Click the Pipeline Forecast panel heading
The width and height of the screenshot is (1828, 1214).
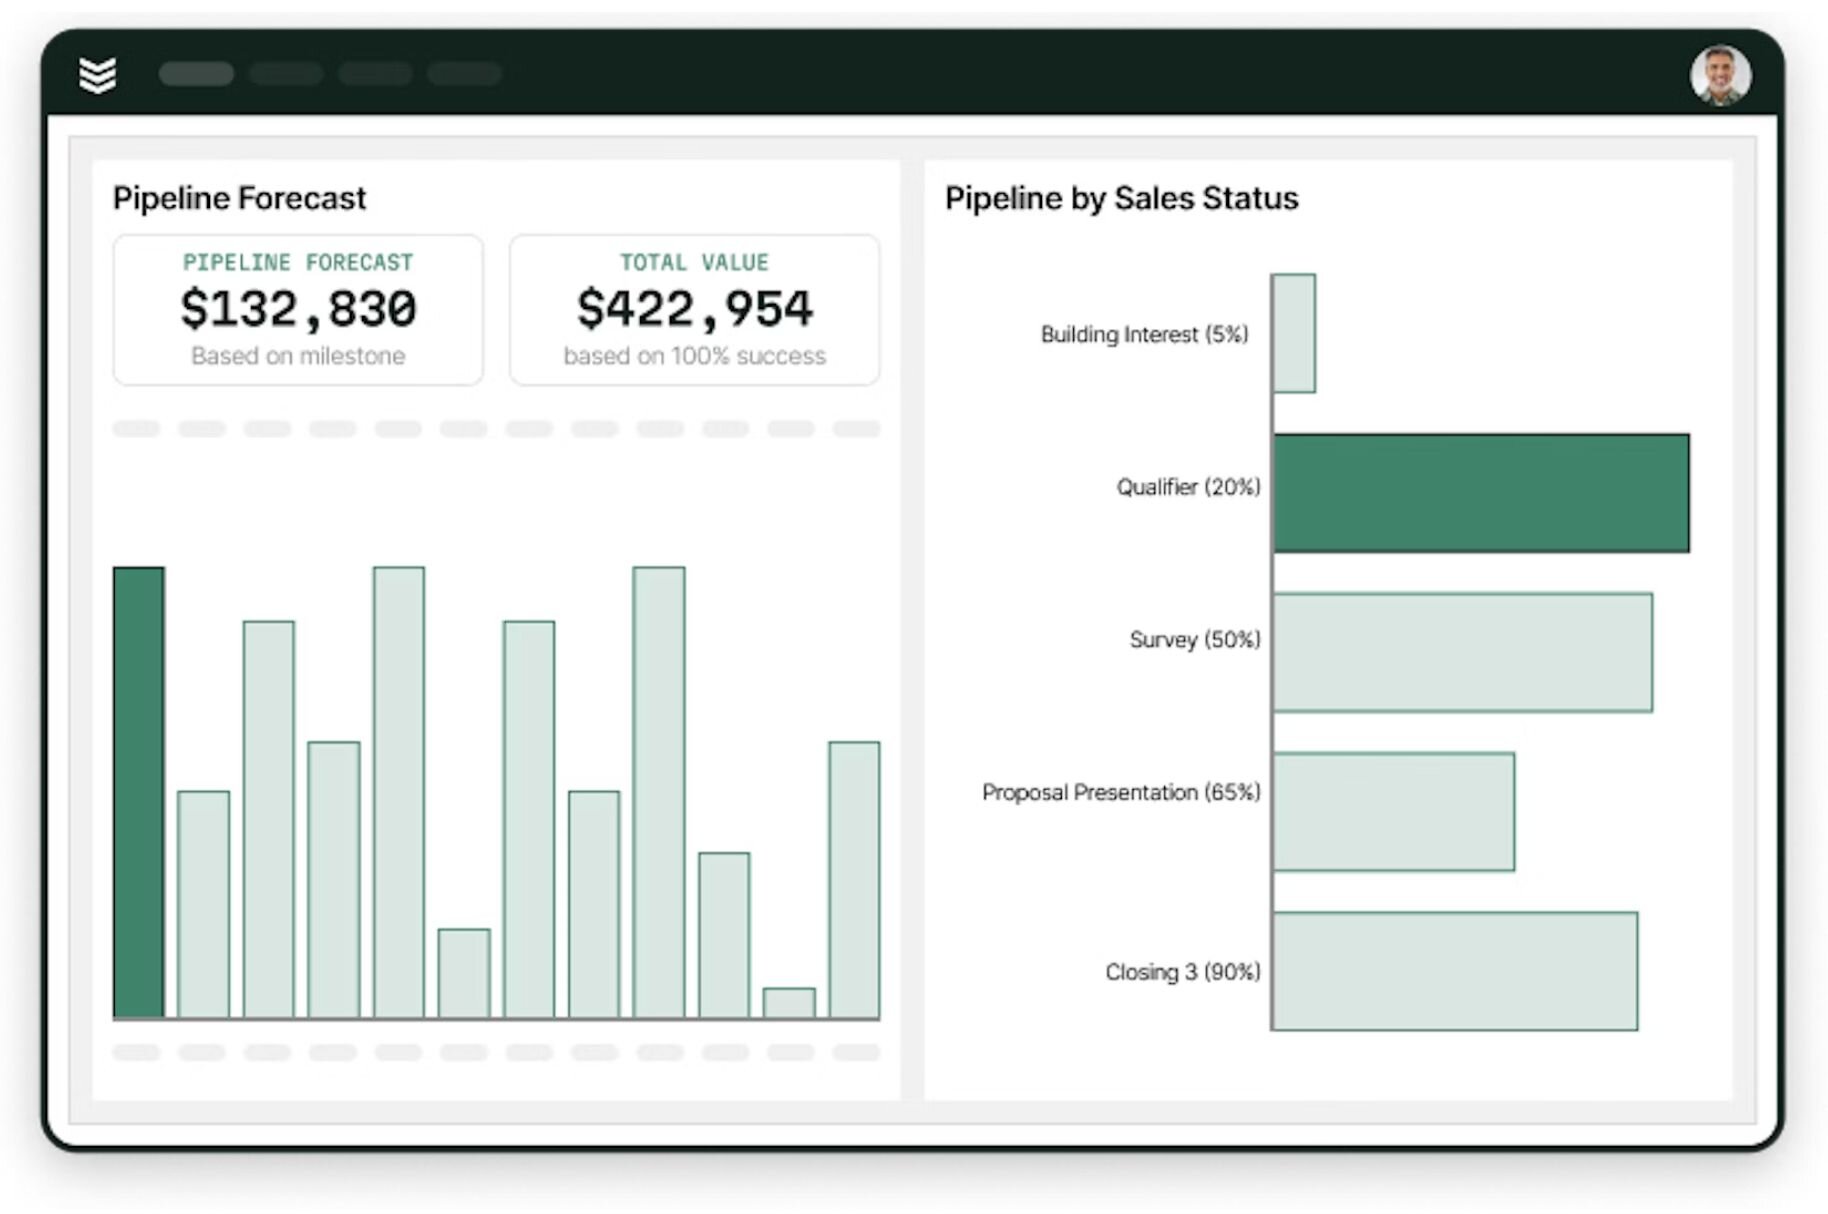pyautogui.click(x=240, y=198)
